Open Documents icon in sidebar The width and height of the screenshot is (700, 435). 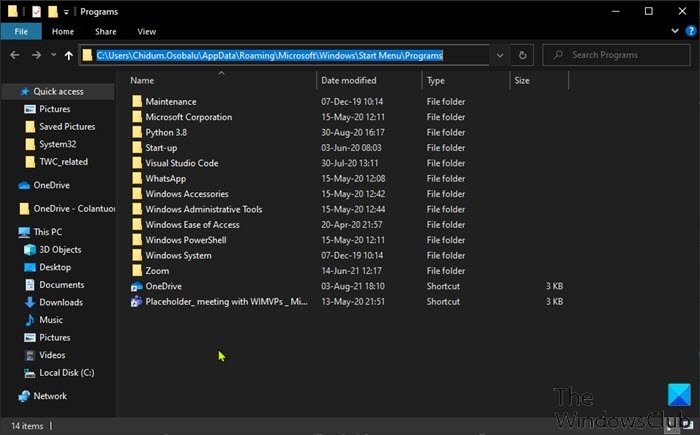pyautogui.click(x=30, y=285)
